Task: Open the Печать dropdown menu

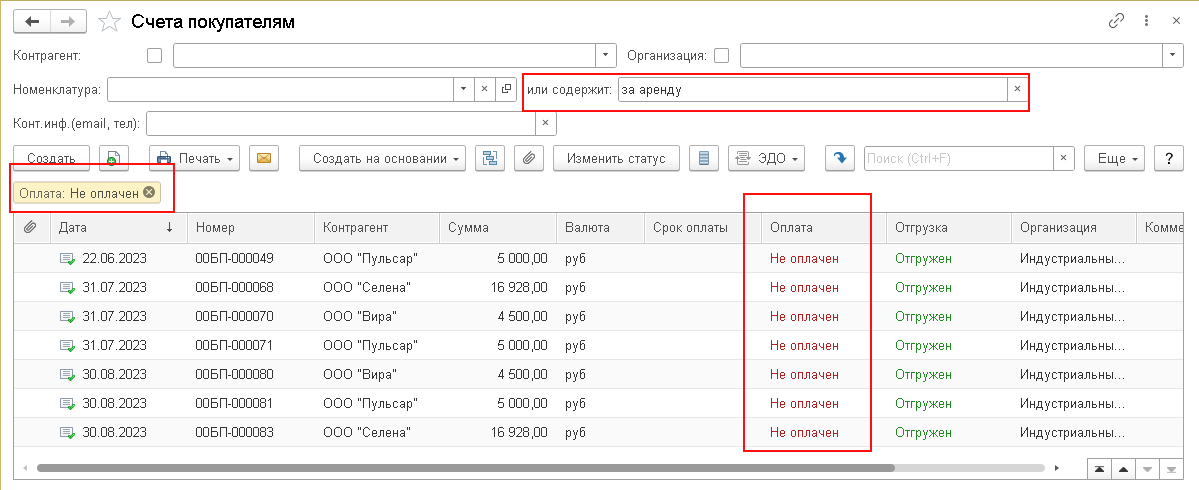Action: (194, 158)
